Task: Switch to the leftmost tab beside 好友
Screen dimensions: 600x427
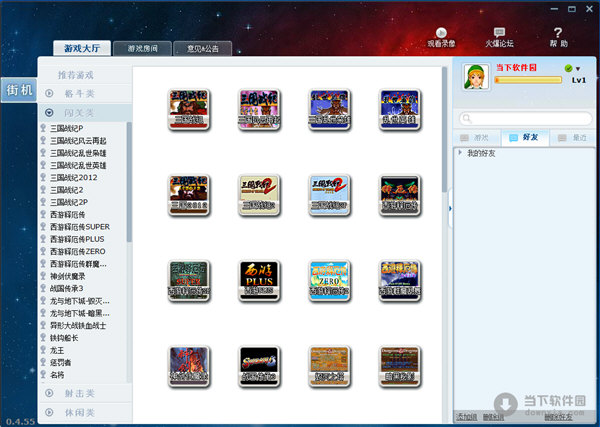Action: [x=476, y=138]
